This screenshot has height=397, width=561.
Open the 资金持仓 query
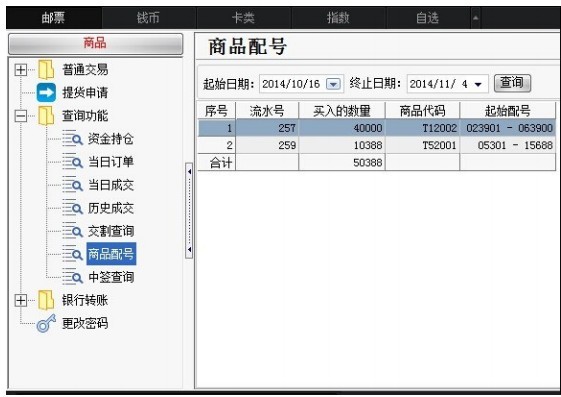111,139
